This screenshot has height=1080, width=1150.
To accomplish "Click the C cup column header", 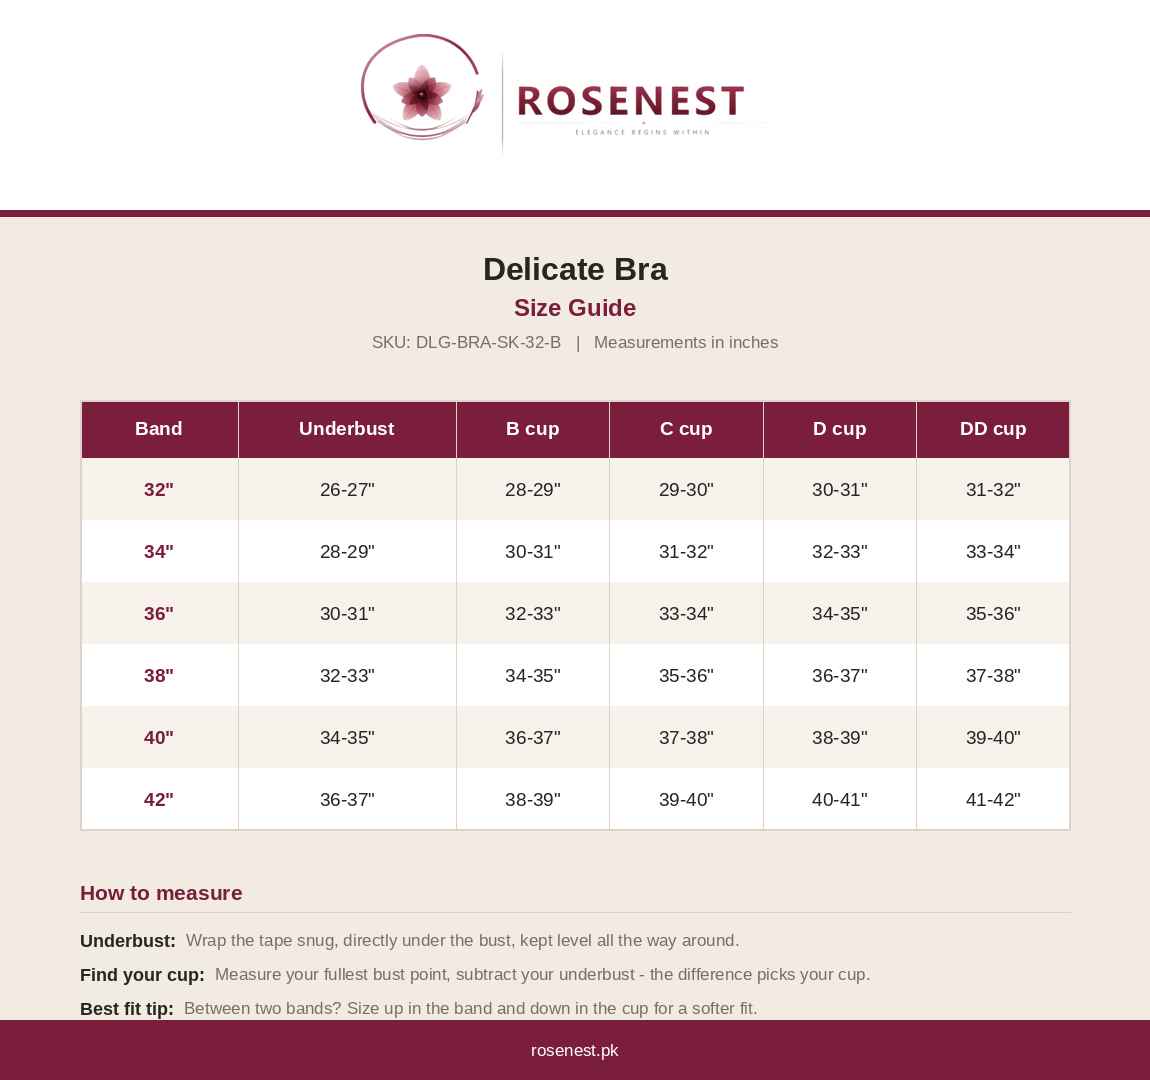I will click(686, 429).
